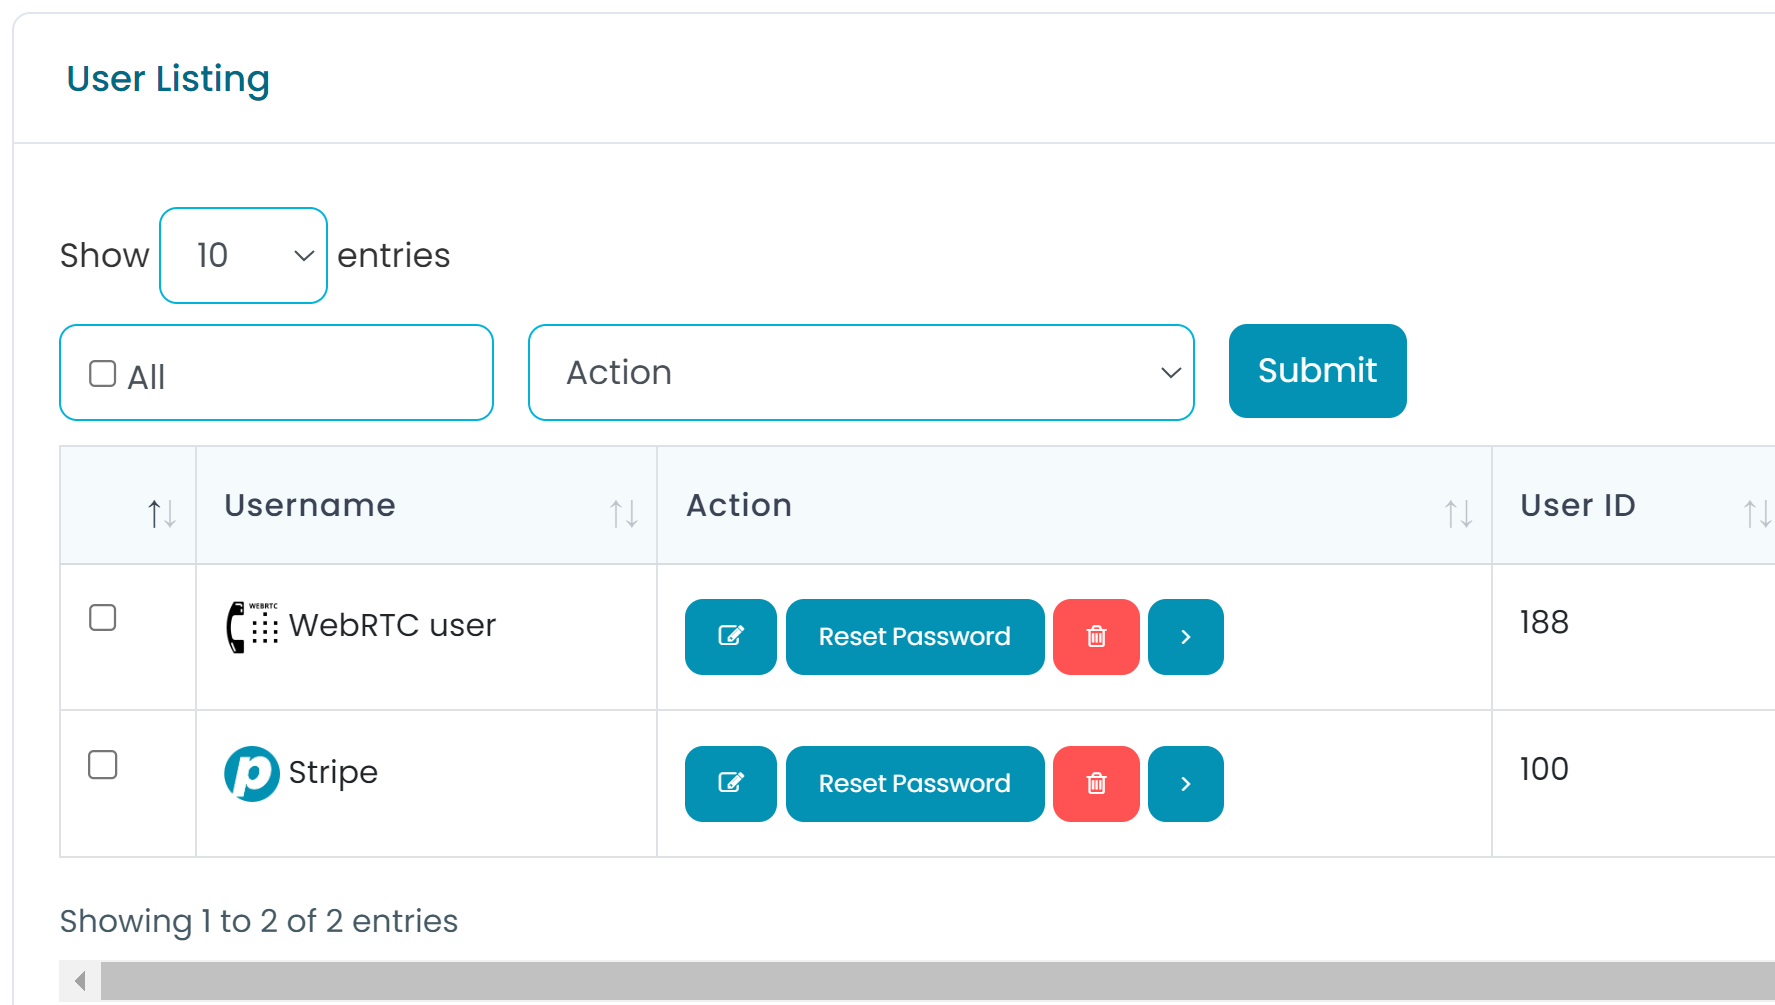
Task: Open next arrow for WebRTC user
Action: pos(1186,637)
